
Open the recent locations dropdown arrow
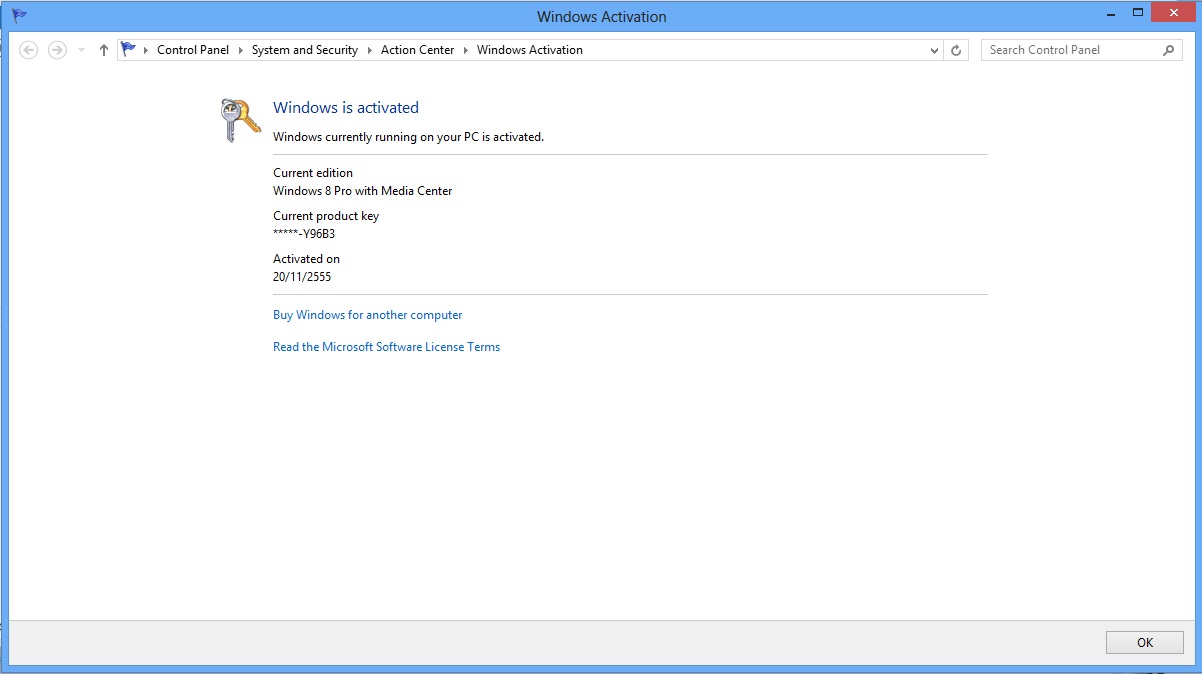pos(82,50)
